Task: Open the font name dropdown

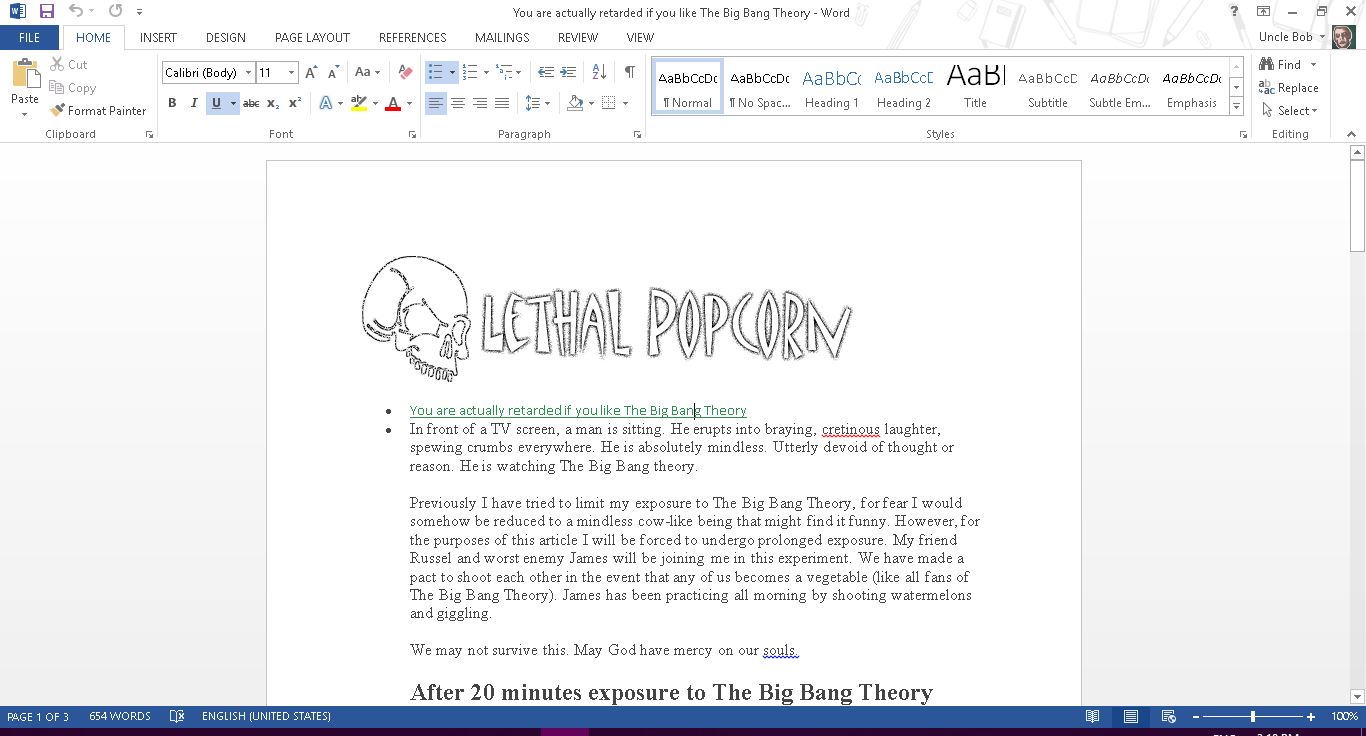Action: [x=249, y=73]
